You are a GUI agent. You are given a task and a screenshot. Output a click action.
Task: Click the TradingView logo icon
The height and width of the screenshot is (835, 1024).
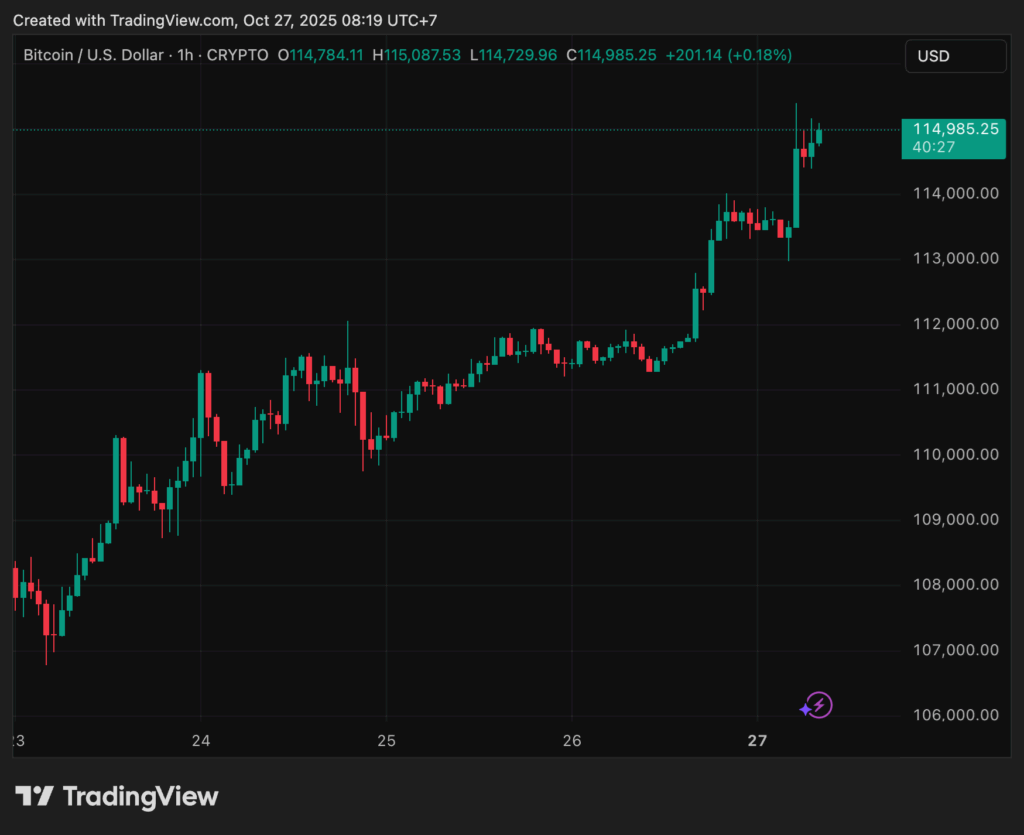click(34, 796)
